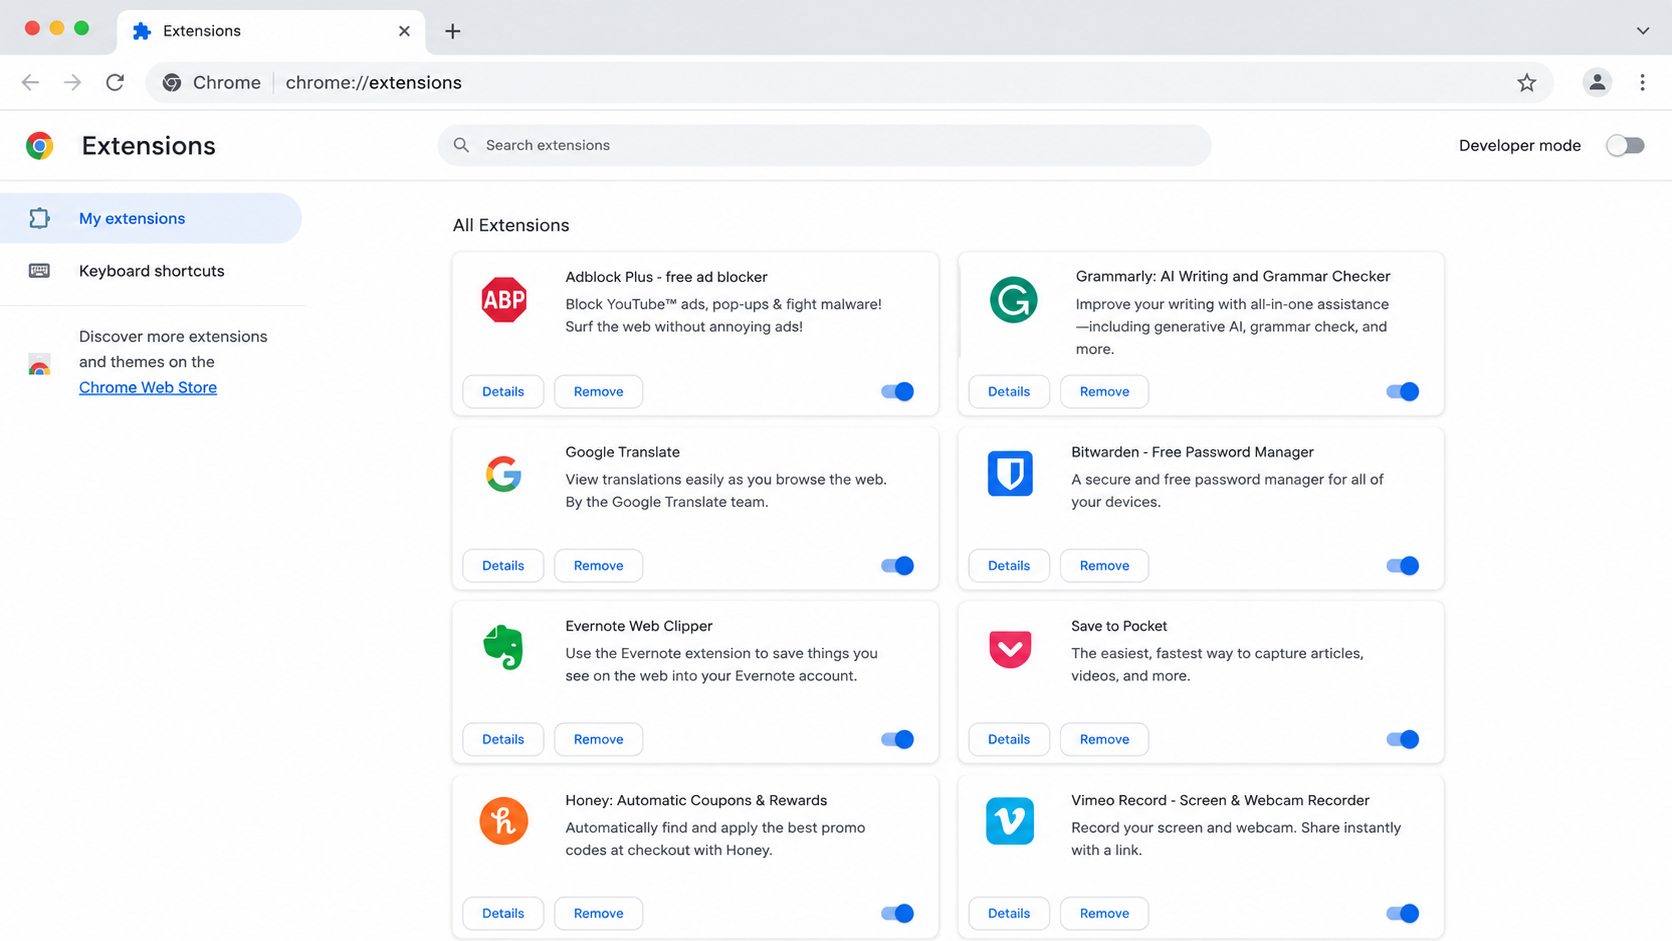The image size is (1672, 941).
Task: Click the Honey orange icon
Action: pos(504,821)
